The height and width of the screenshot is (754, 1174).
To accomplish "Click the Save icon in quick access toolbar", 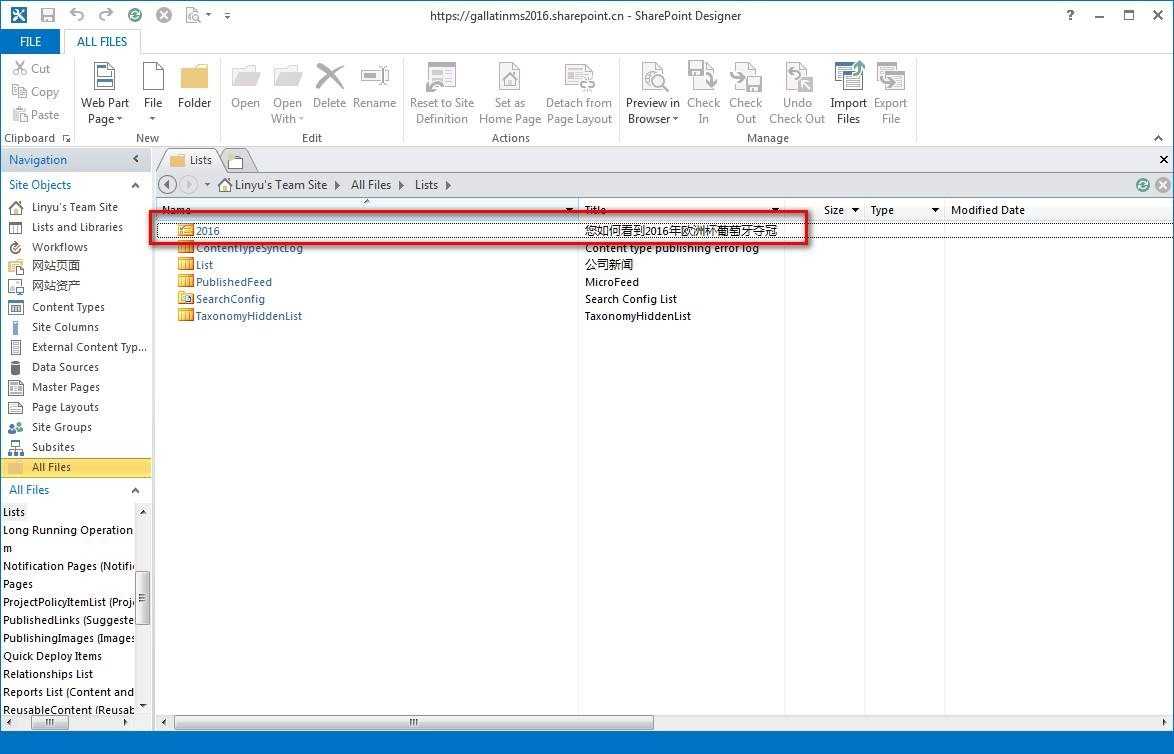I will pyautogui.click(x=47, y=15).
